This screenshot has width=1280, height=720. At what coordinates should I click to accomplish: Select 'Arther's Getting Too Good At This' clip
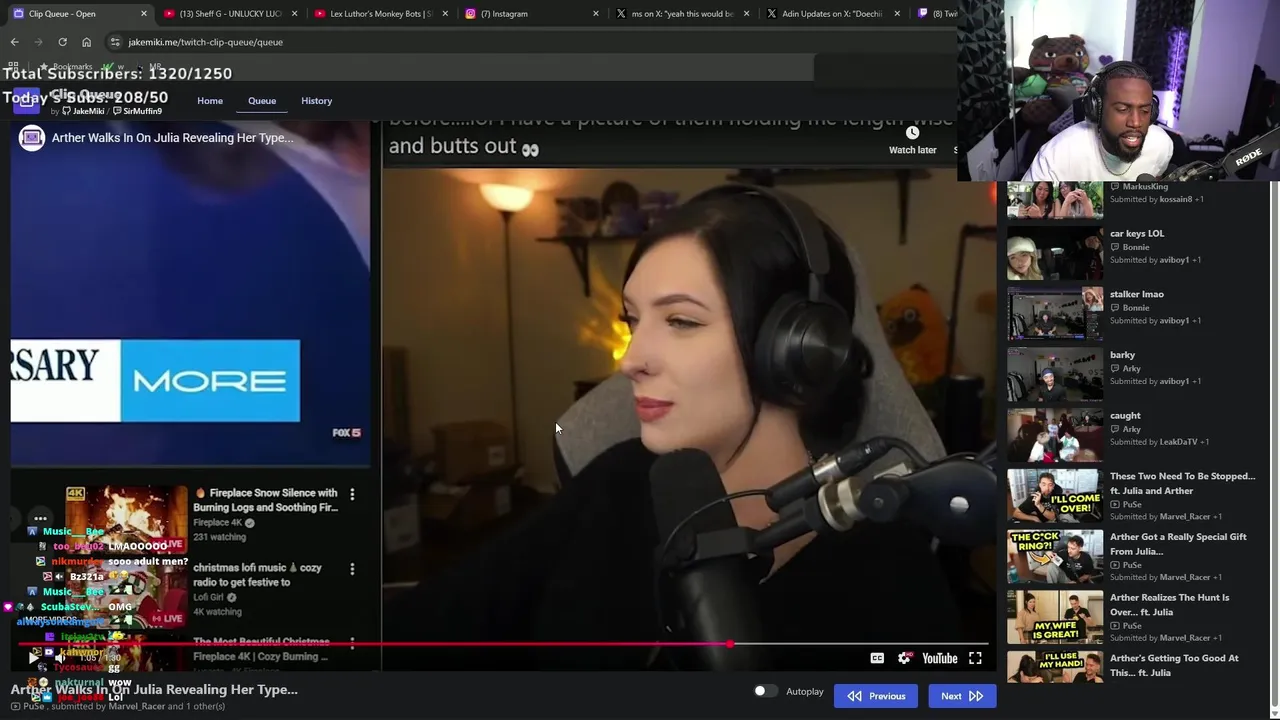[x=1174, y=665]
